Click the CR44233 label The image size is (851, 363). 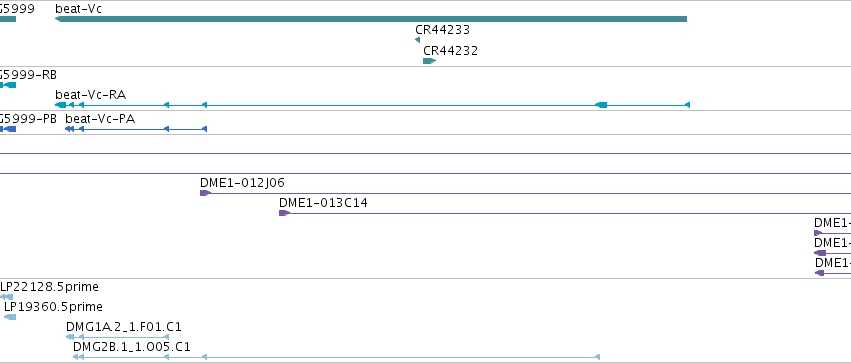(442, 30)
